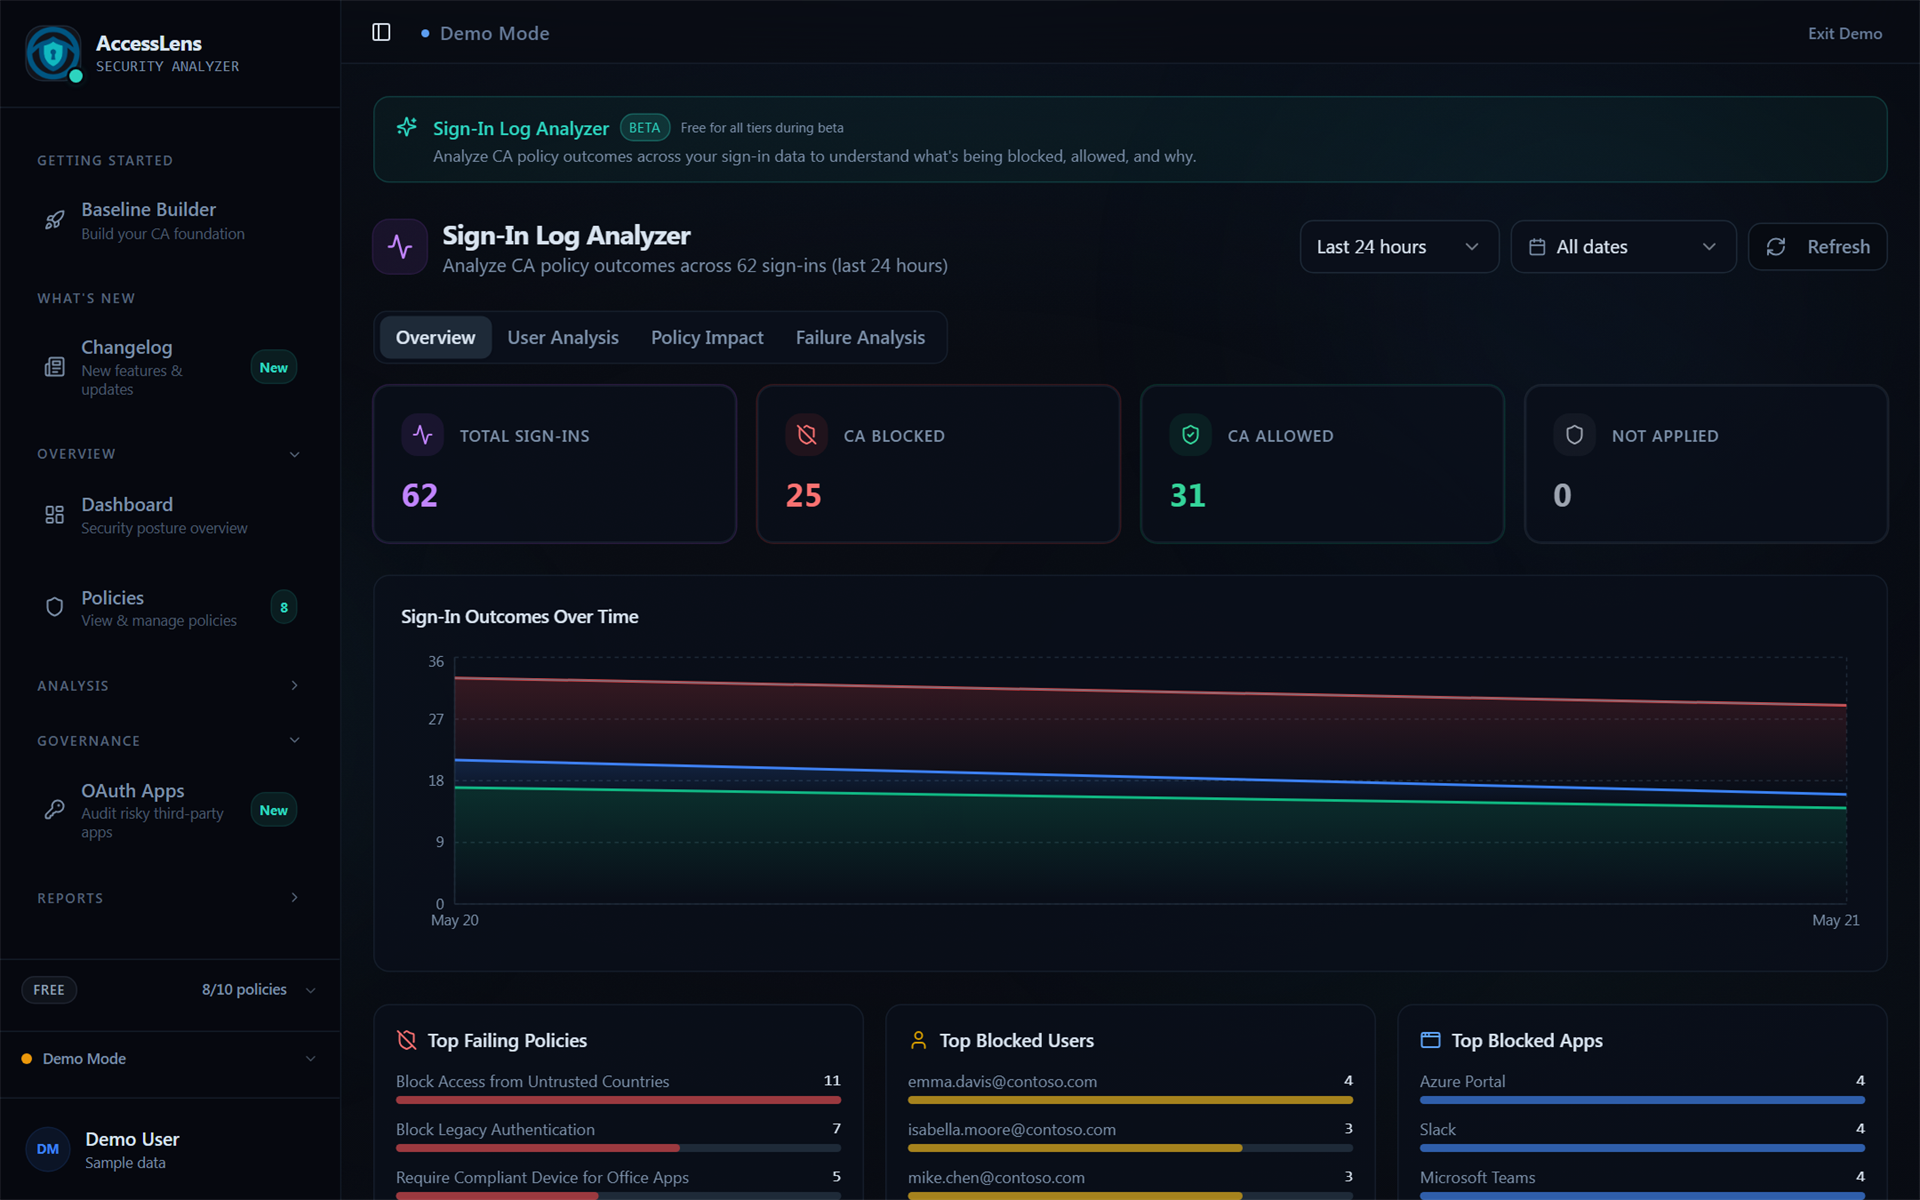The height and width of the screenshot is (1200, 1920).
Task: Click the New badge beside Changelog
Action: (274, 367)
